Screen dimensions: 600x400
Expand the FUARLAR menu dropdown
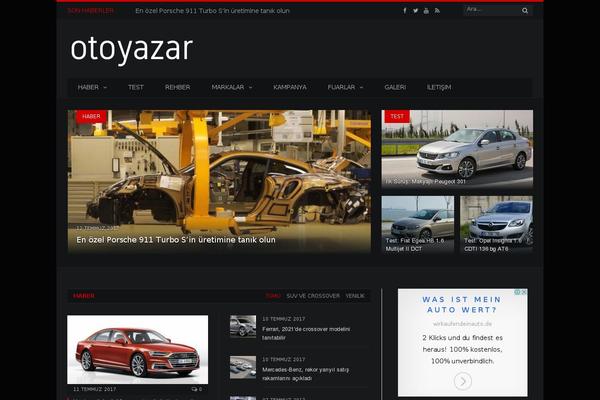(x=345, y=87)
